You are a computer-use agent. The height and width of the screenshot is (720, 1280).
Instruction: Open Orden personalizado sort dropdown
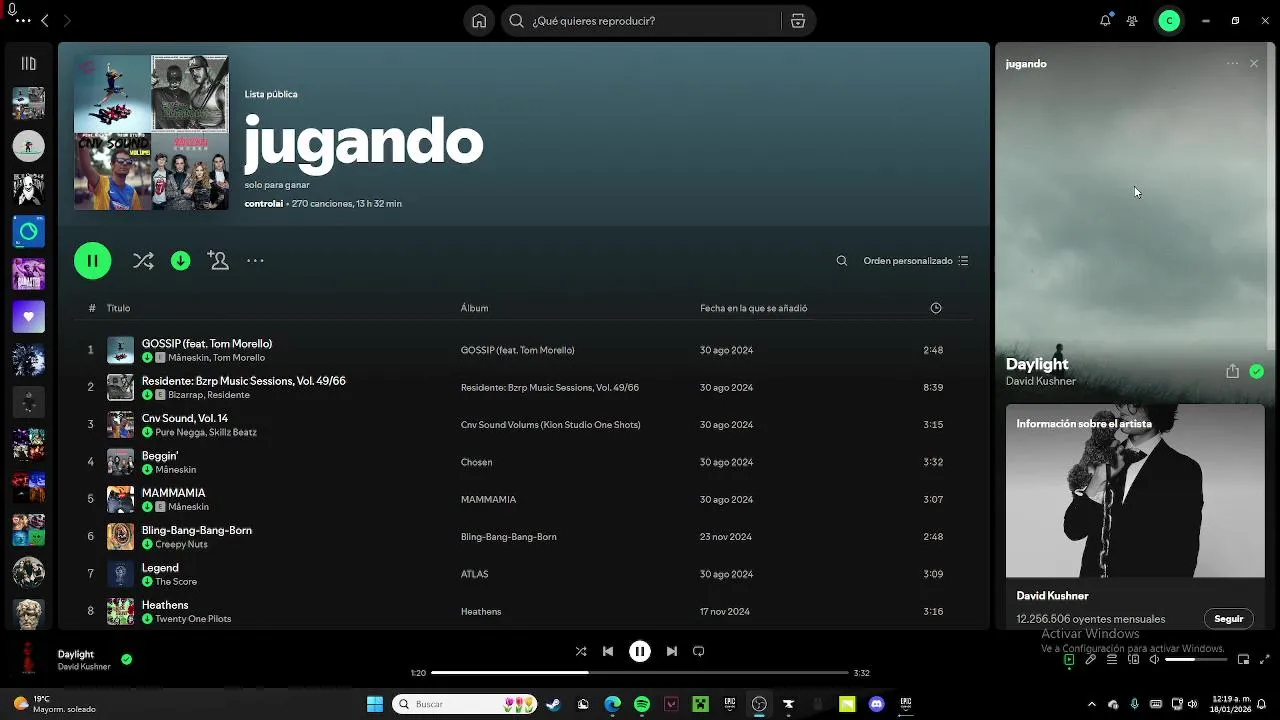[x=916, y=261]
